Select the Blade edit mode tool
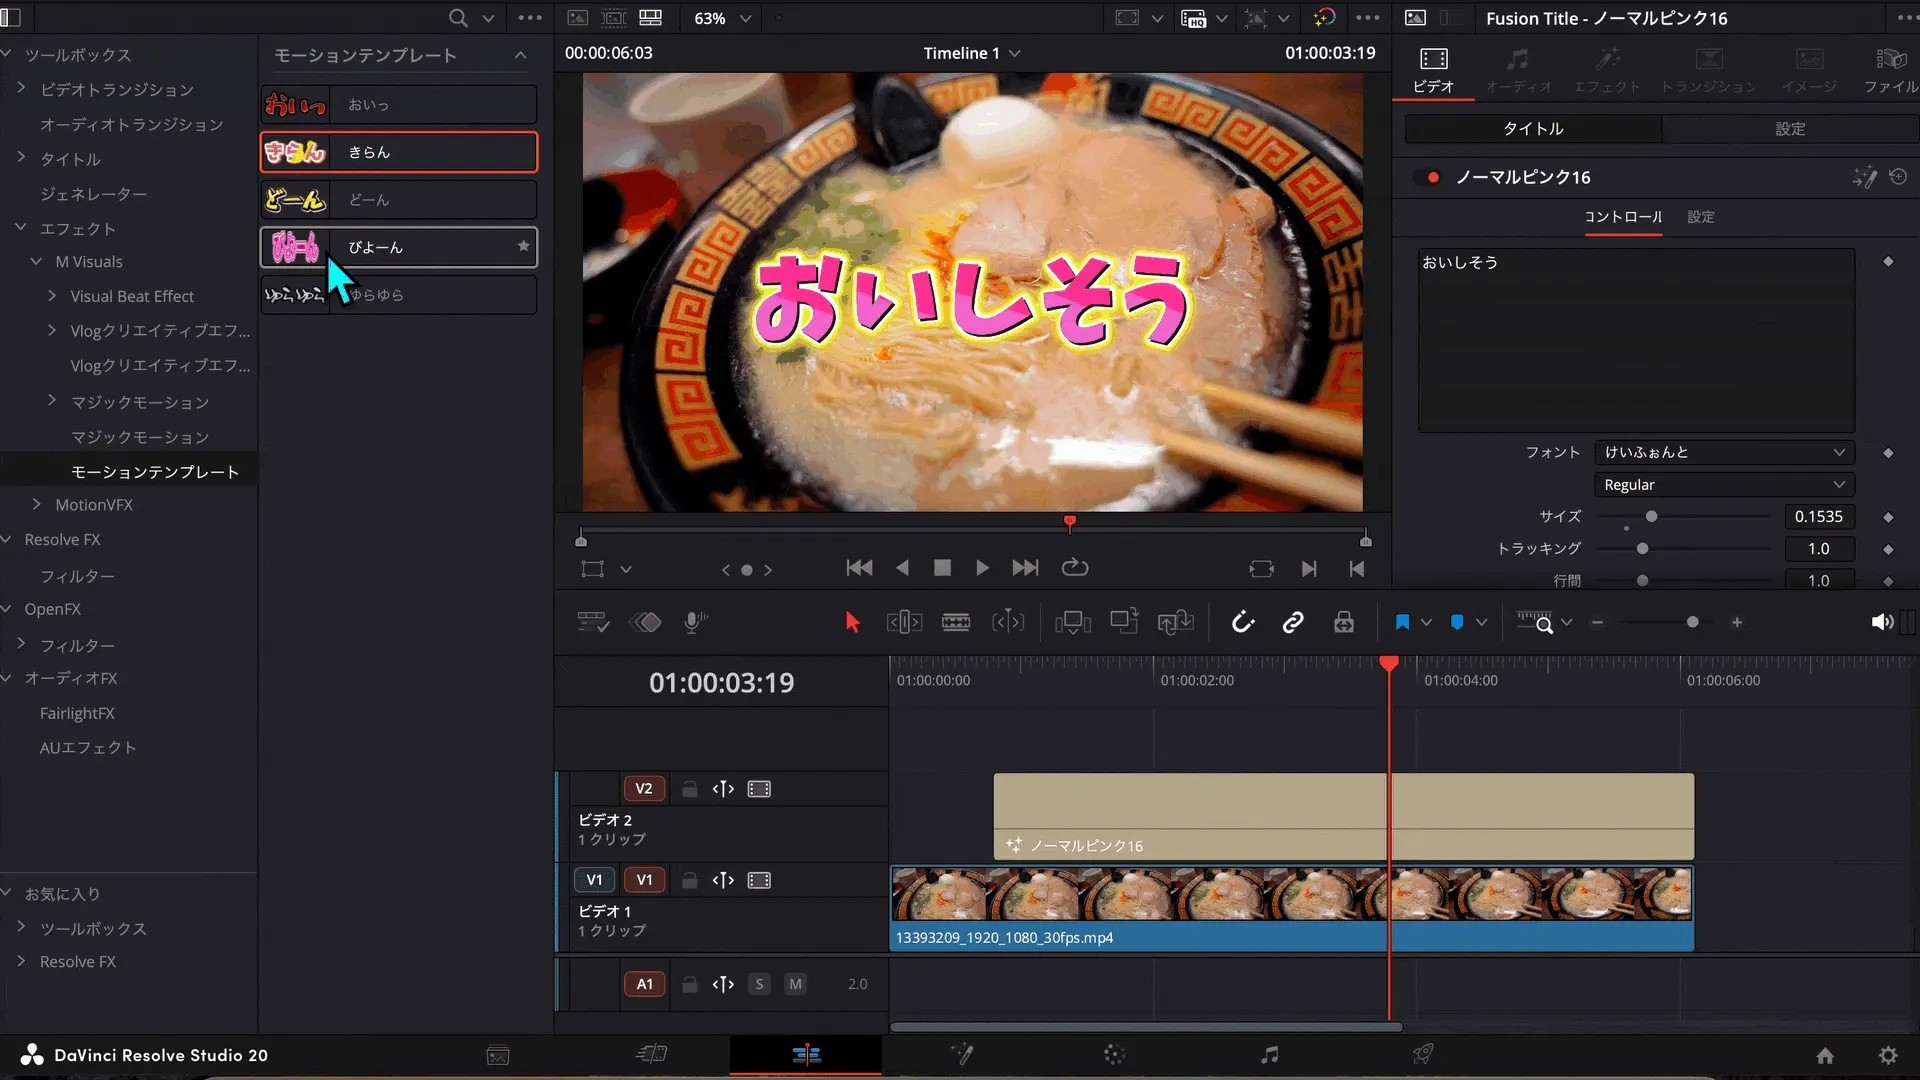The image size is (1920, 1080). click(956, 621)
